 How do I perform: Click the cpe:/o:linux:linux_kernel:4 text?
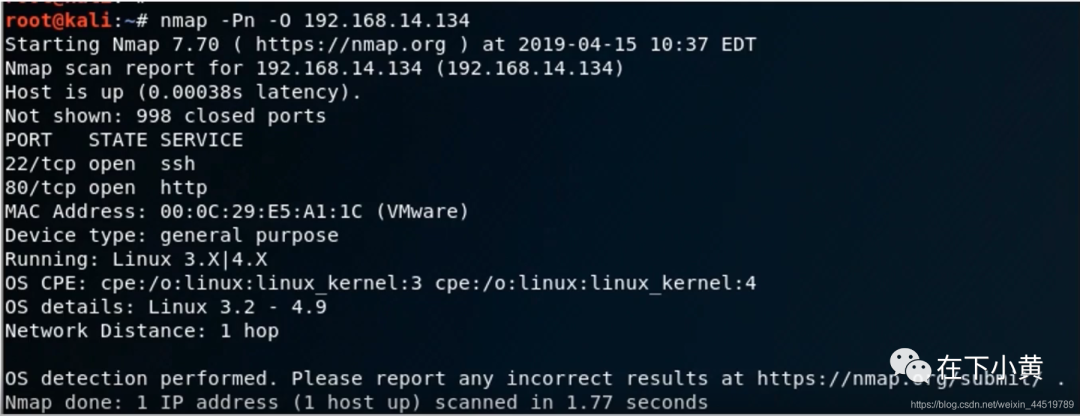pos(596,283)
